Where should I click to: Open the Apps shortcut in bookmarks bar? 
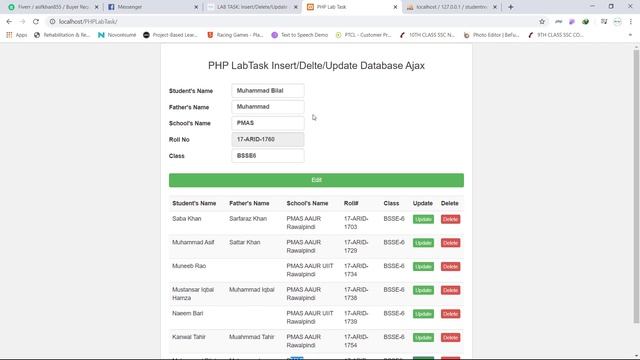click(x=17, y=35)
